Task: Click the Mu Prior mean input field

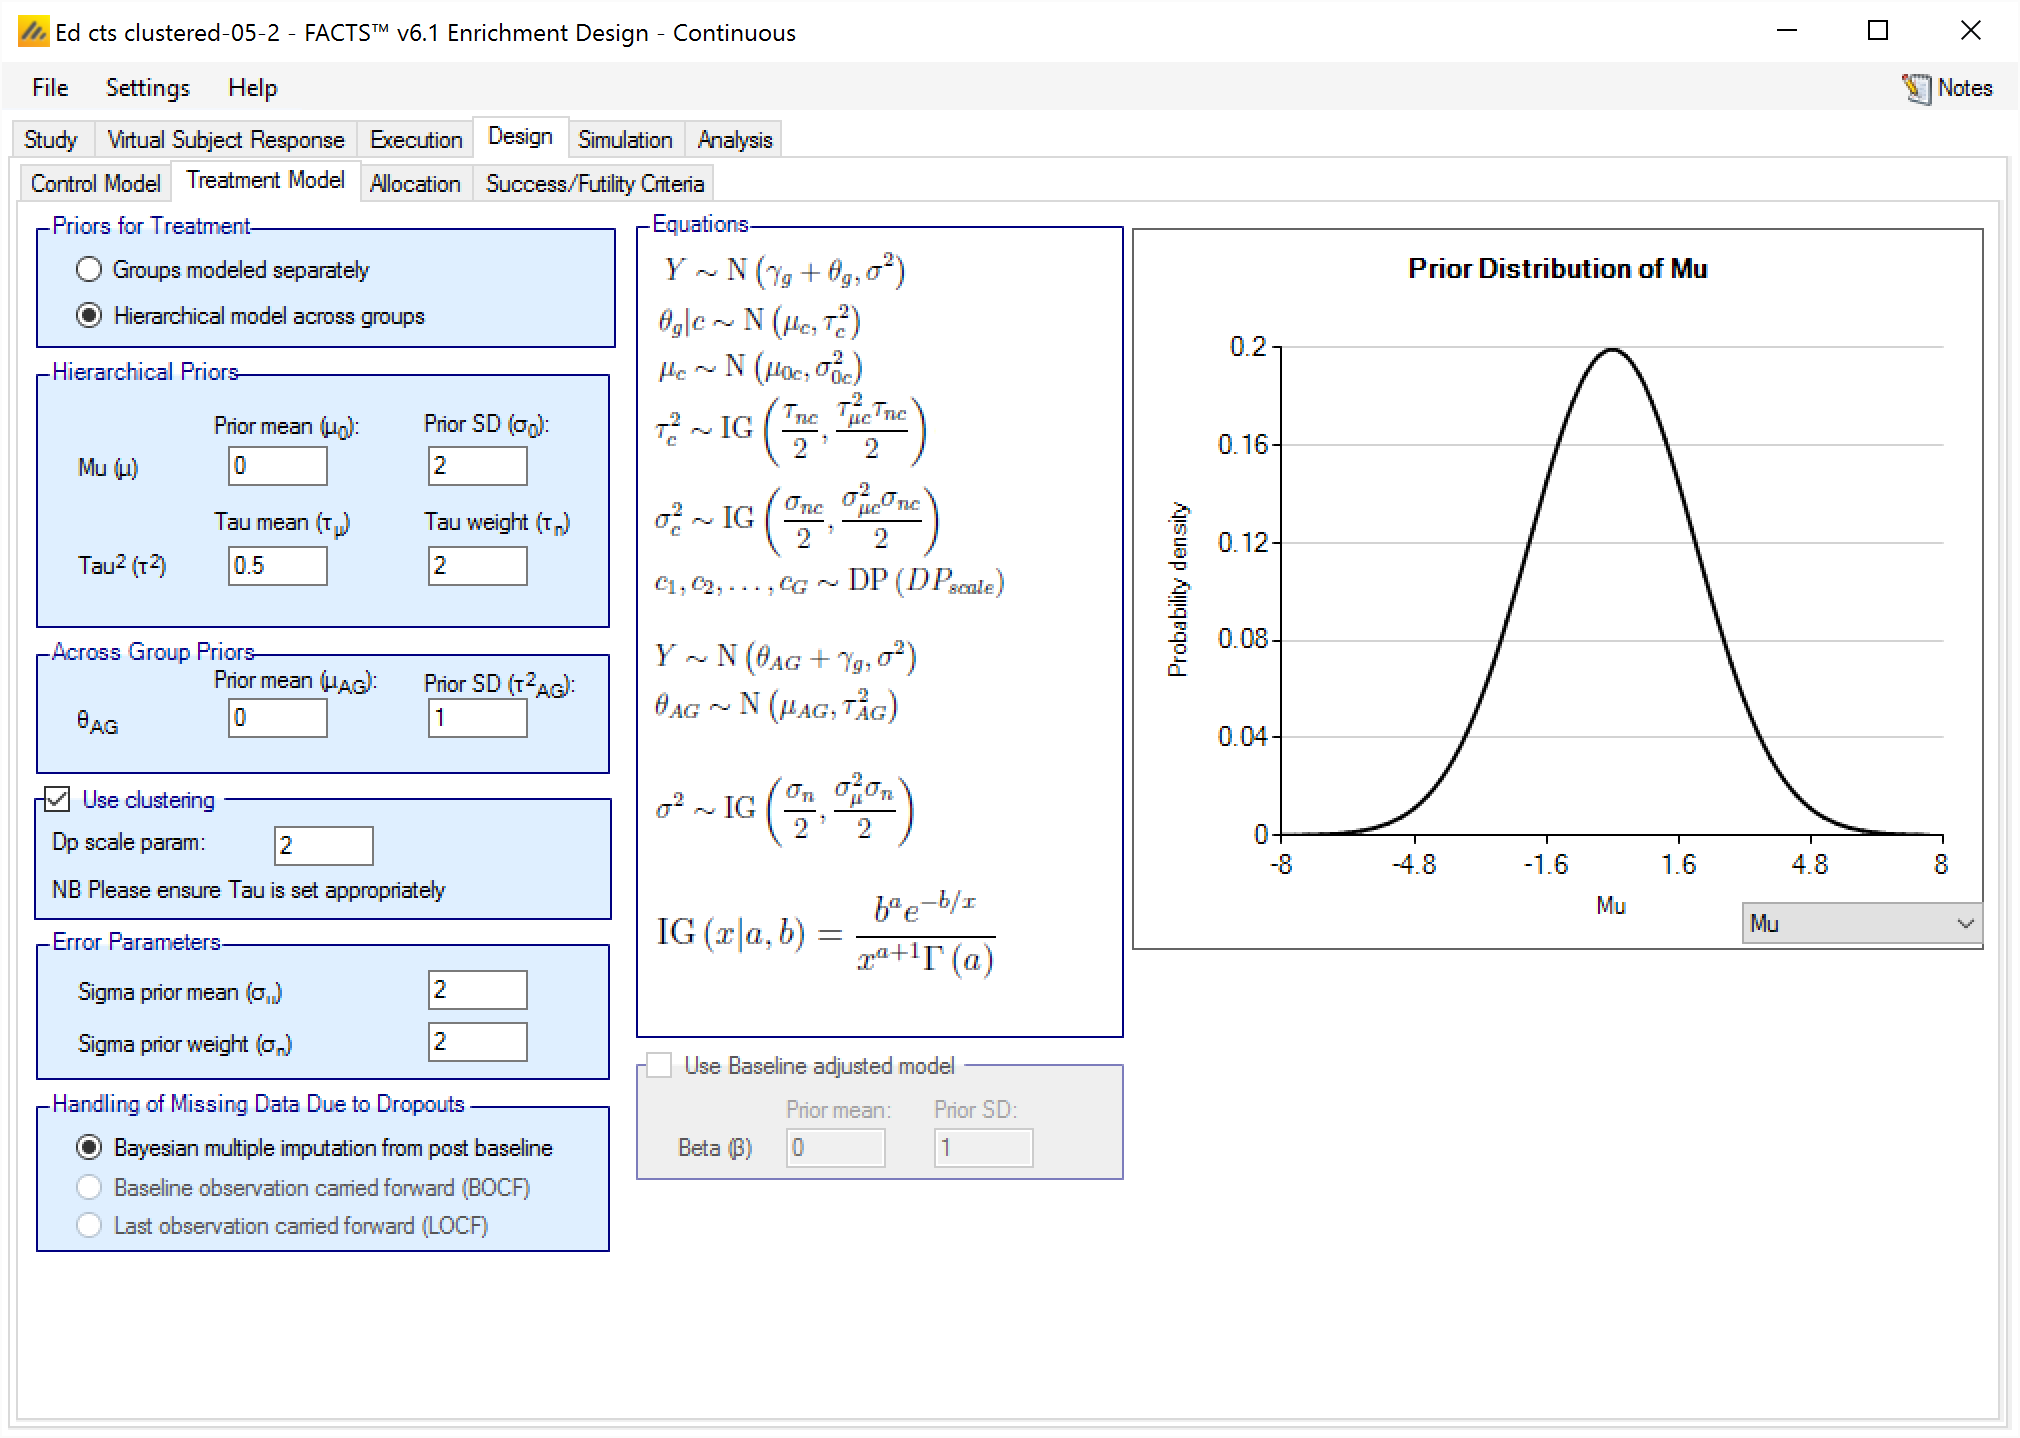Action: coord(277,466)
